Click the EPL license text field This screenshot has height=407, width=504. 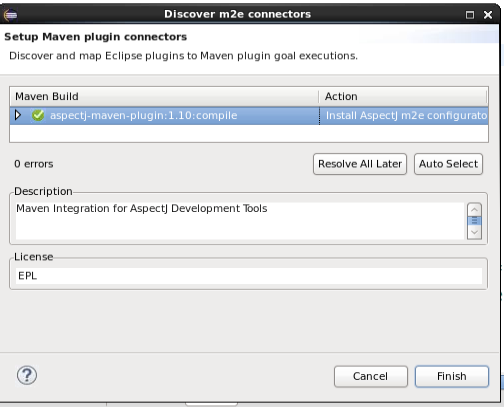click(x=249, y=276)
